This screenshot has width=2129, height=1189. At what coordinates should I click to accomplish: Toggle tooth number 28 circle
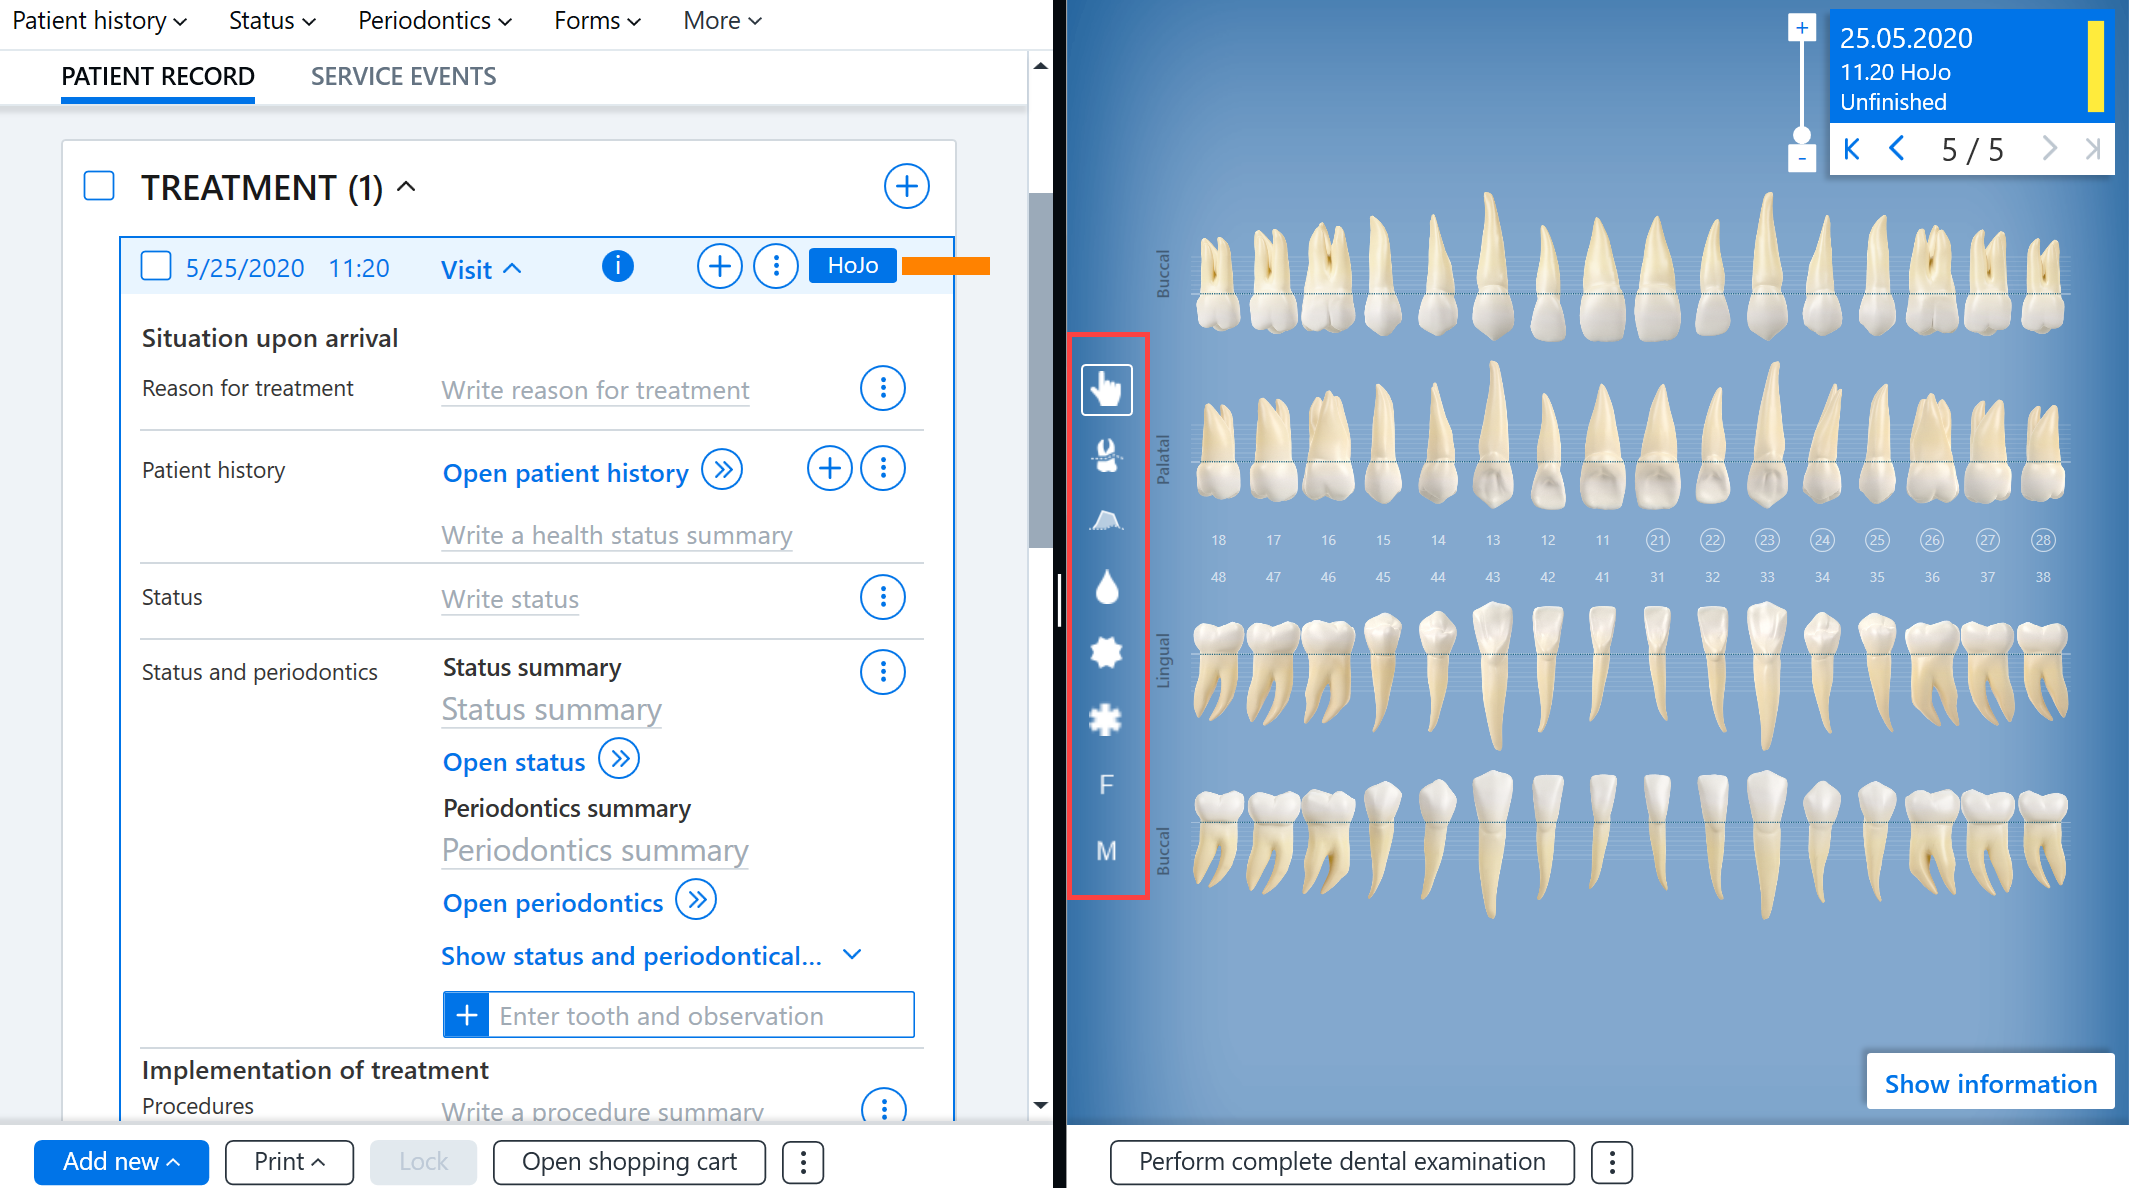(x=2043, y=540)
